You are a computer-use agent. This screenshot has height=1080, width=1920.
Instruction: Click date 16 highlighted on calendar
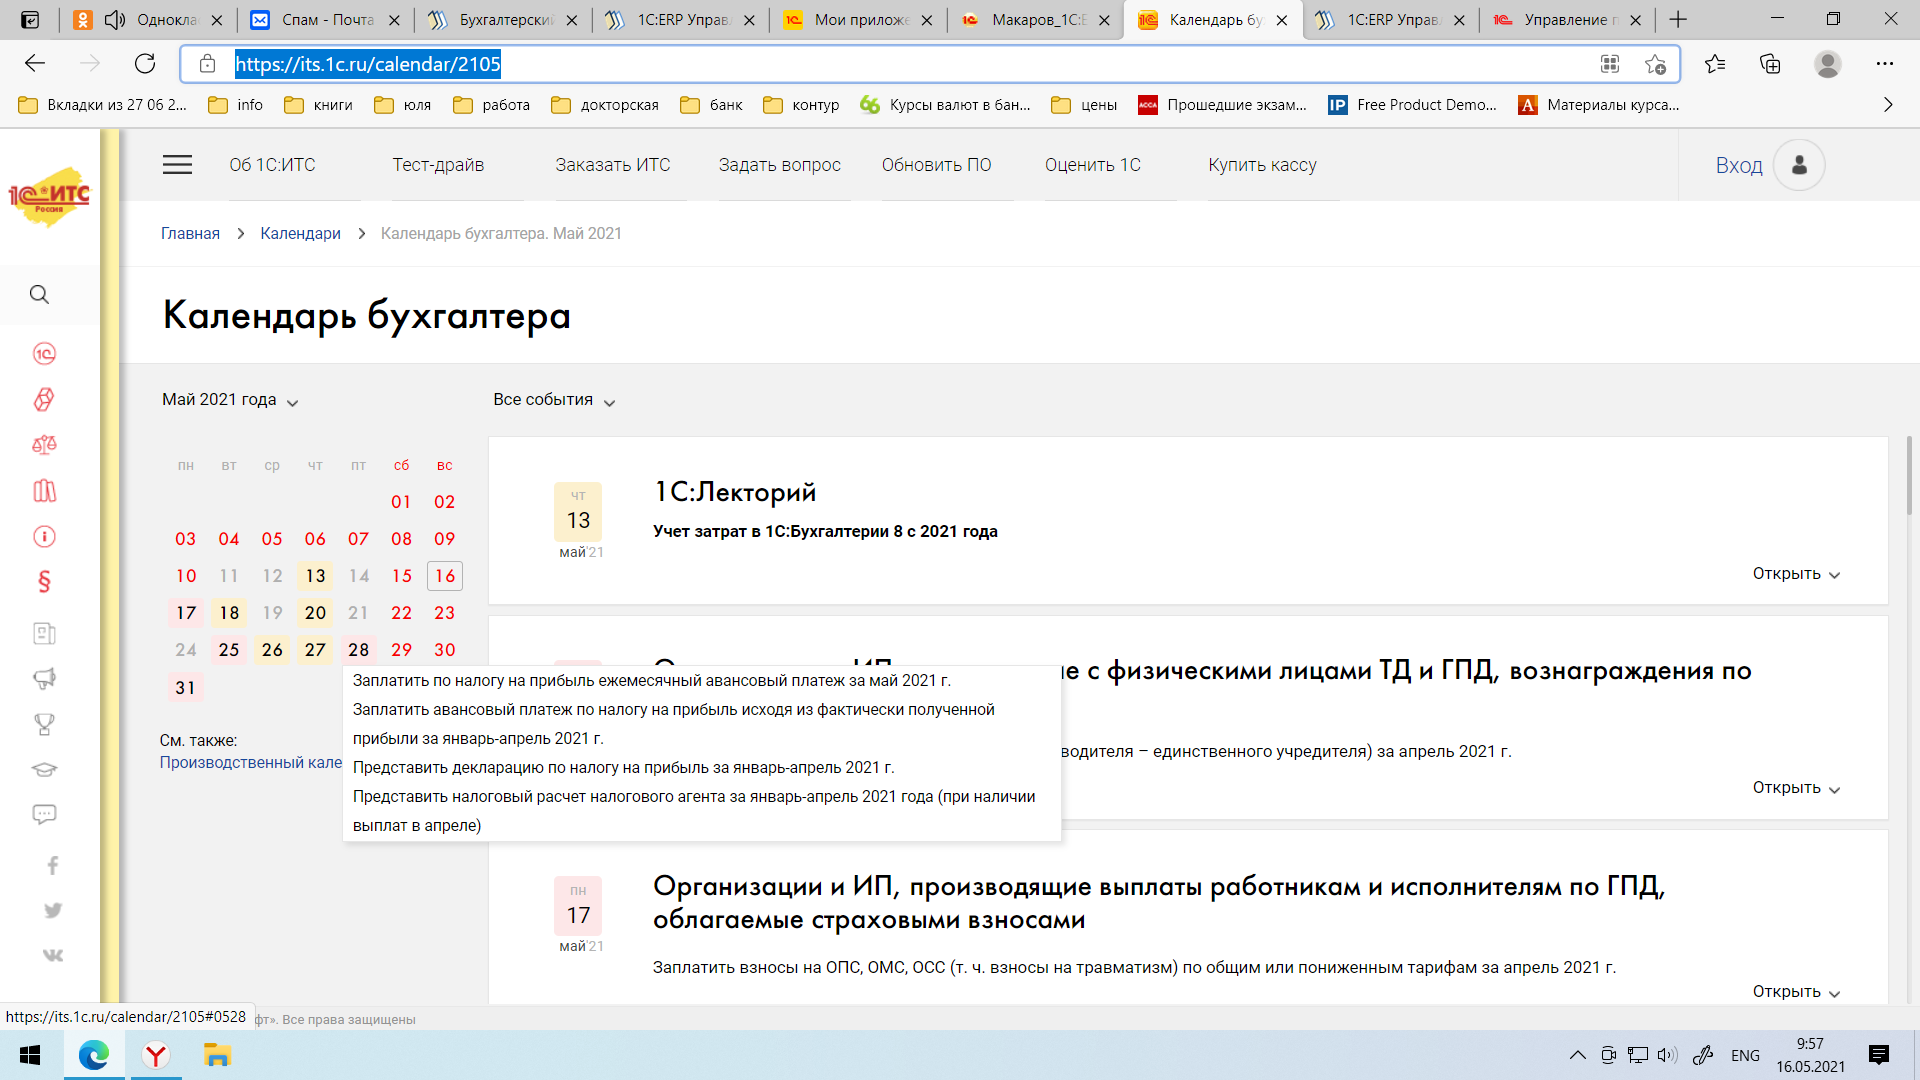click(444, 575)
